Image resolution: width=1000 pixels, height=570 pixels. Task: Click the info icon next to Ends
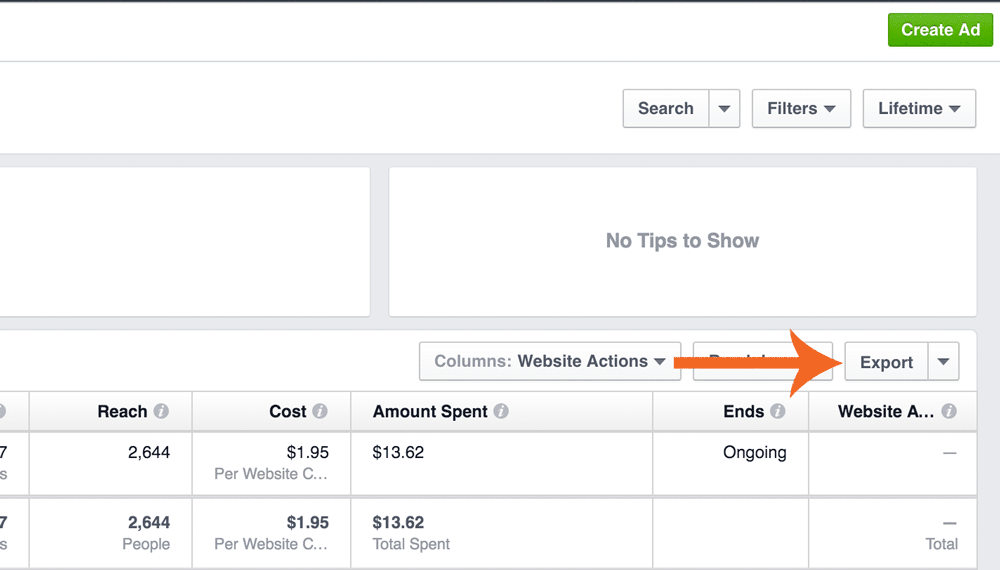pyautogui.click(x=777, y=411)
